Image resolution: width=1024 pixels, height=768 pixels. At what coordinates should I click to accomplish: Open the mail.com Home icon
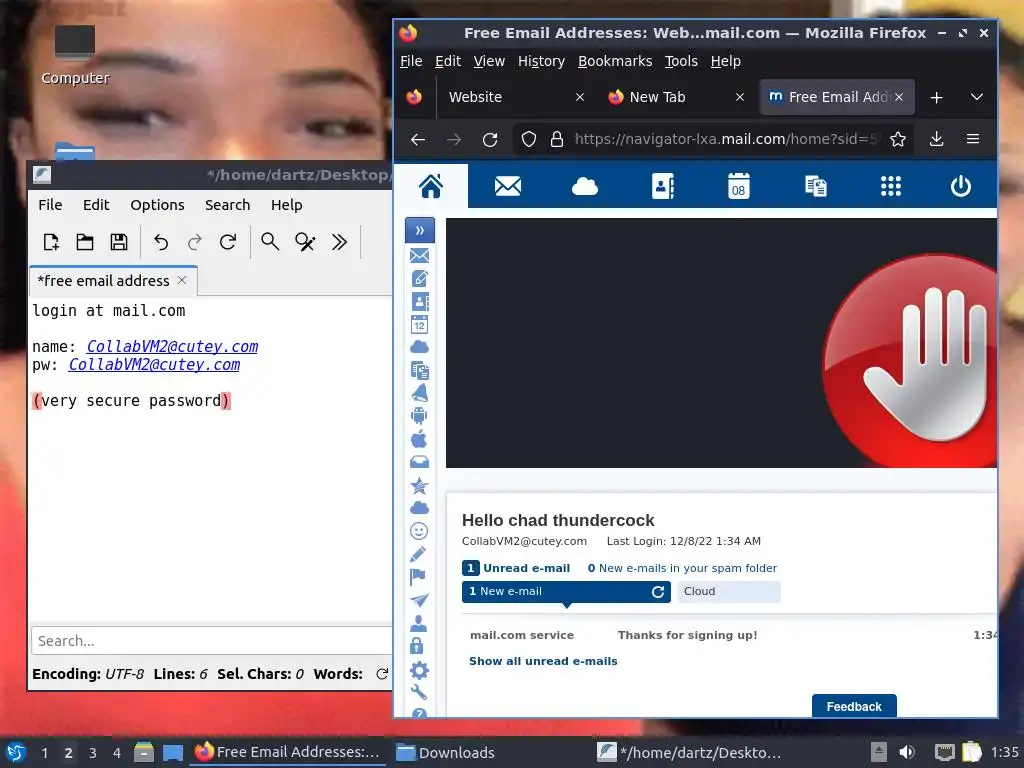(431, 186)
